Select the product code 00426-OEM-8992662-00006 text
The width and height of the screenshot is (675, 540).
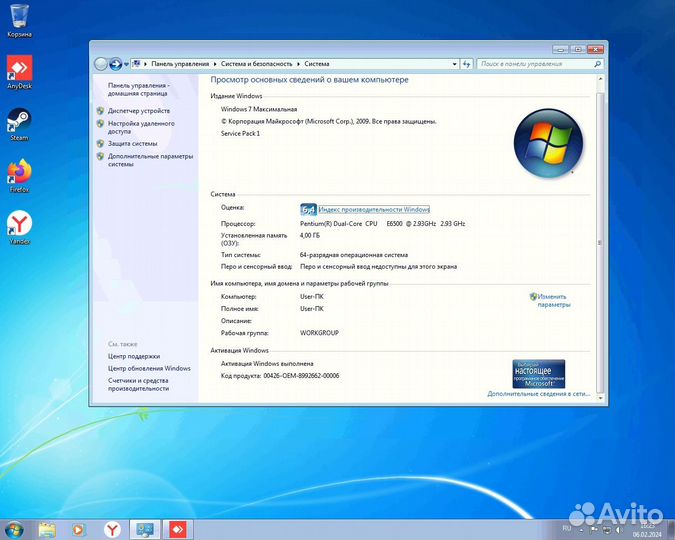pyautogui.click(x=301, y=376)
